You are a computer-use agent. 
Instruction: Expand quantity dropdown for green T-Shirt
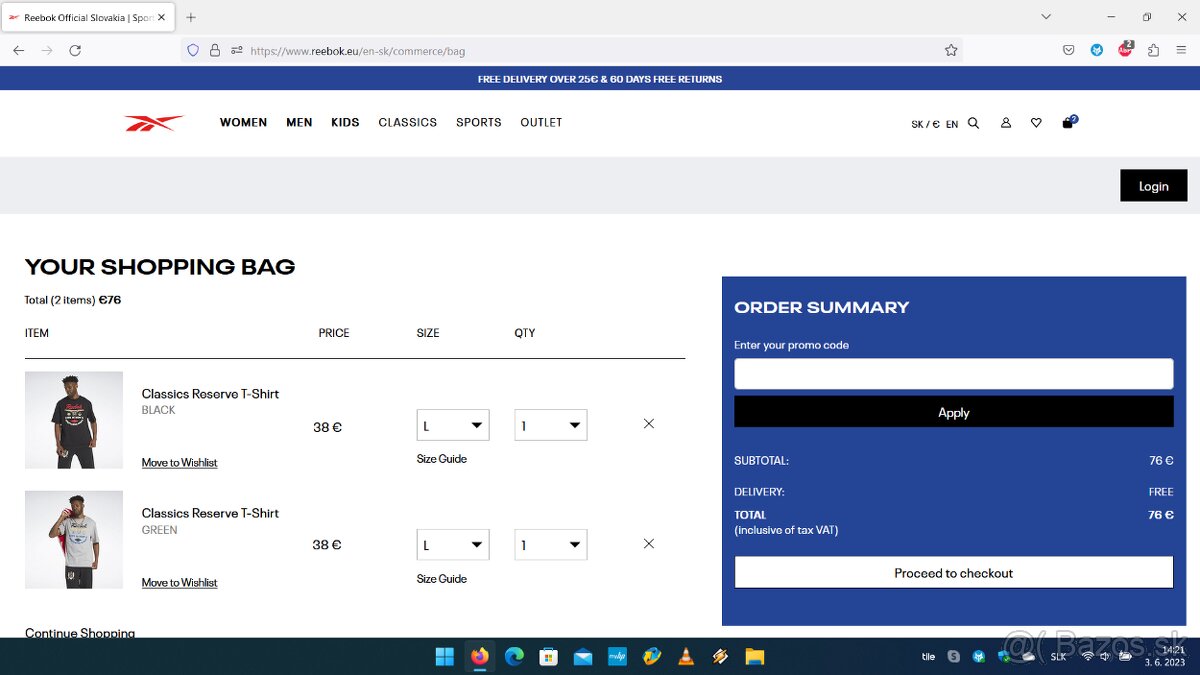tap(550, 545)
